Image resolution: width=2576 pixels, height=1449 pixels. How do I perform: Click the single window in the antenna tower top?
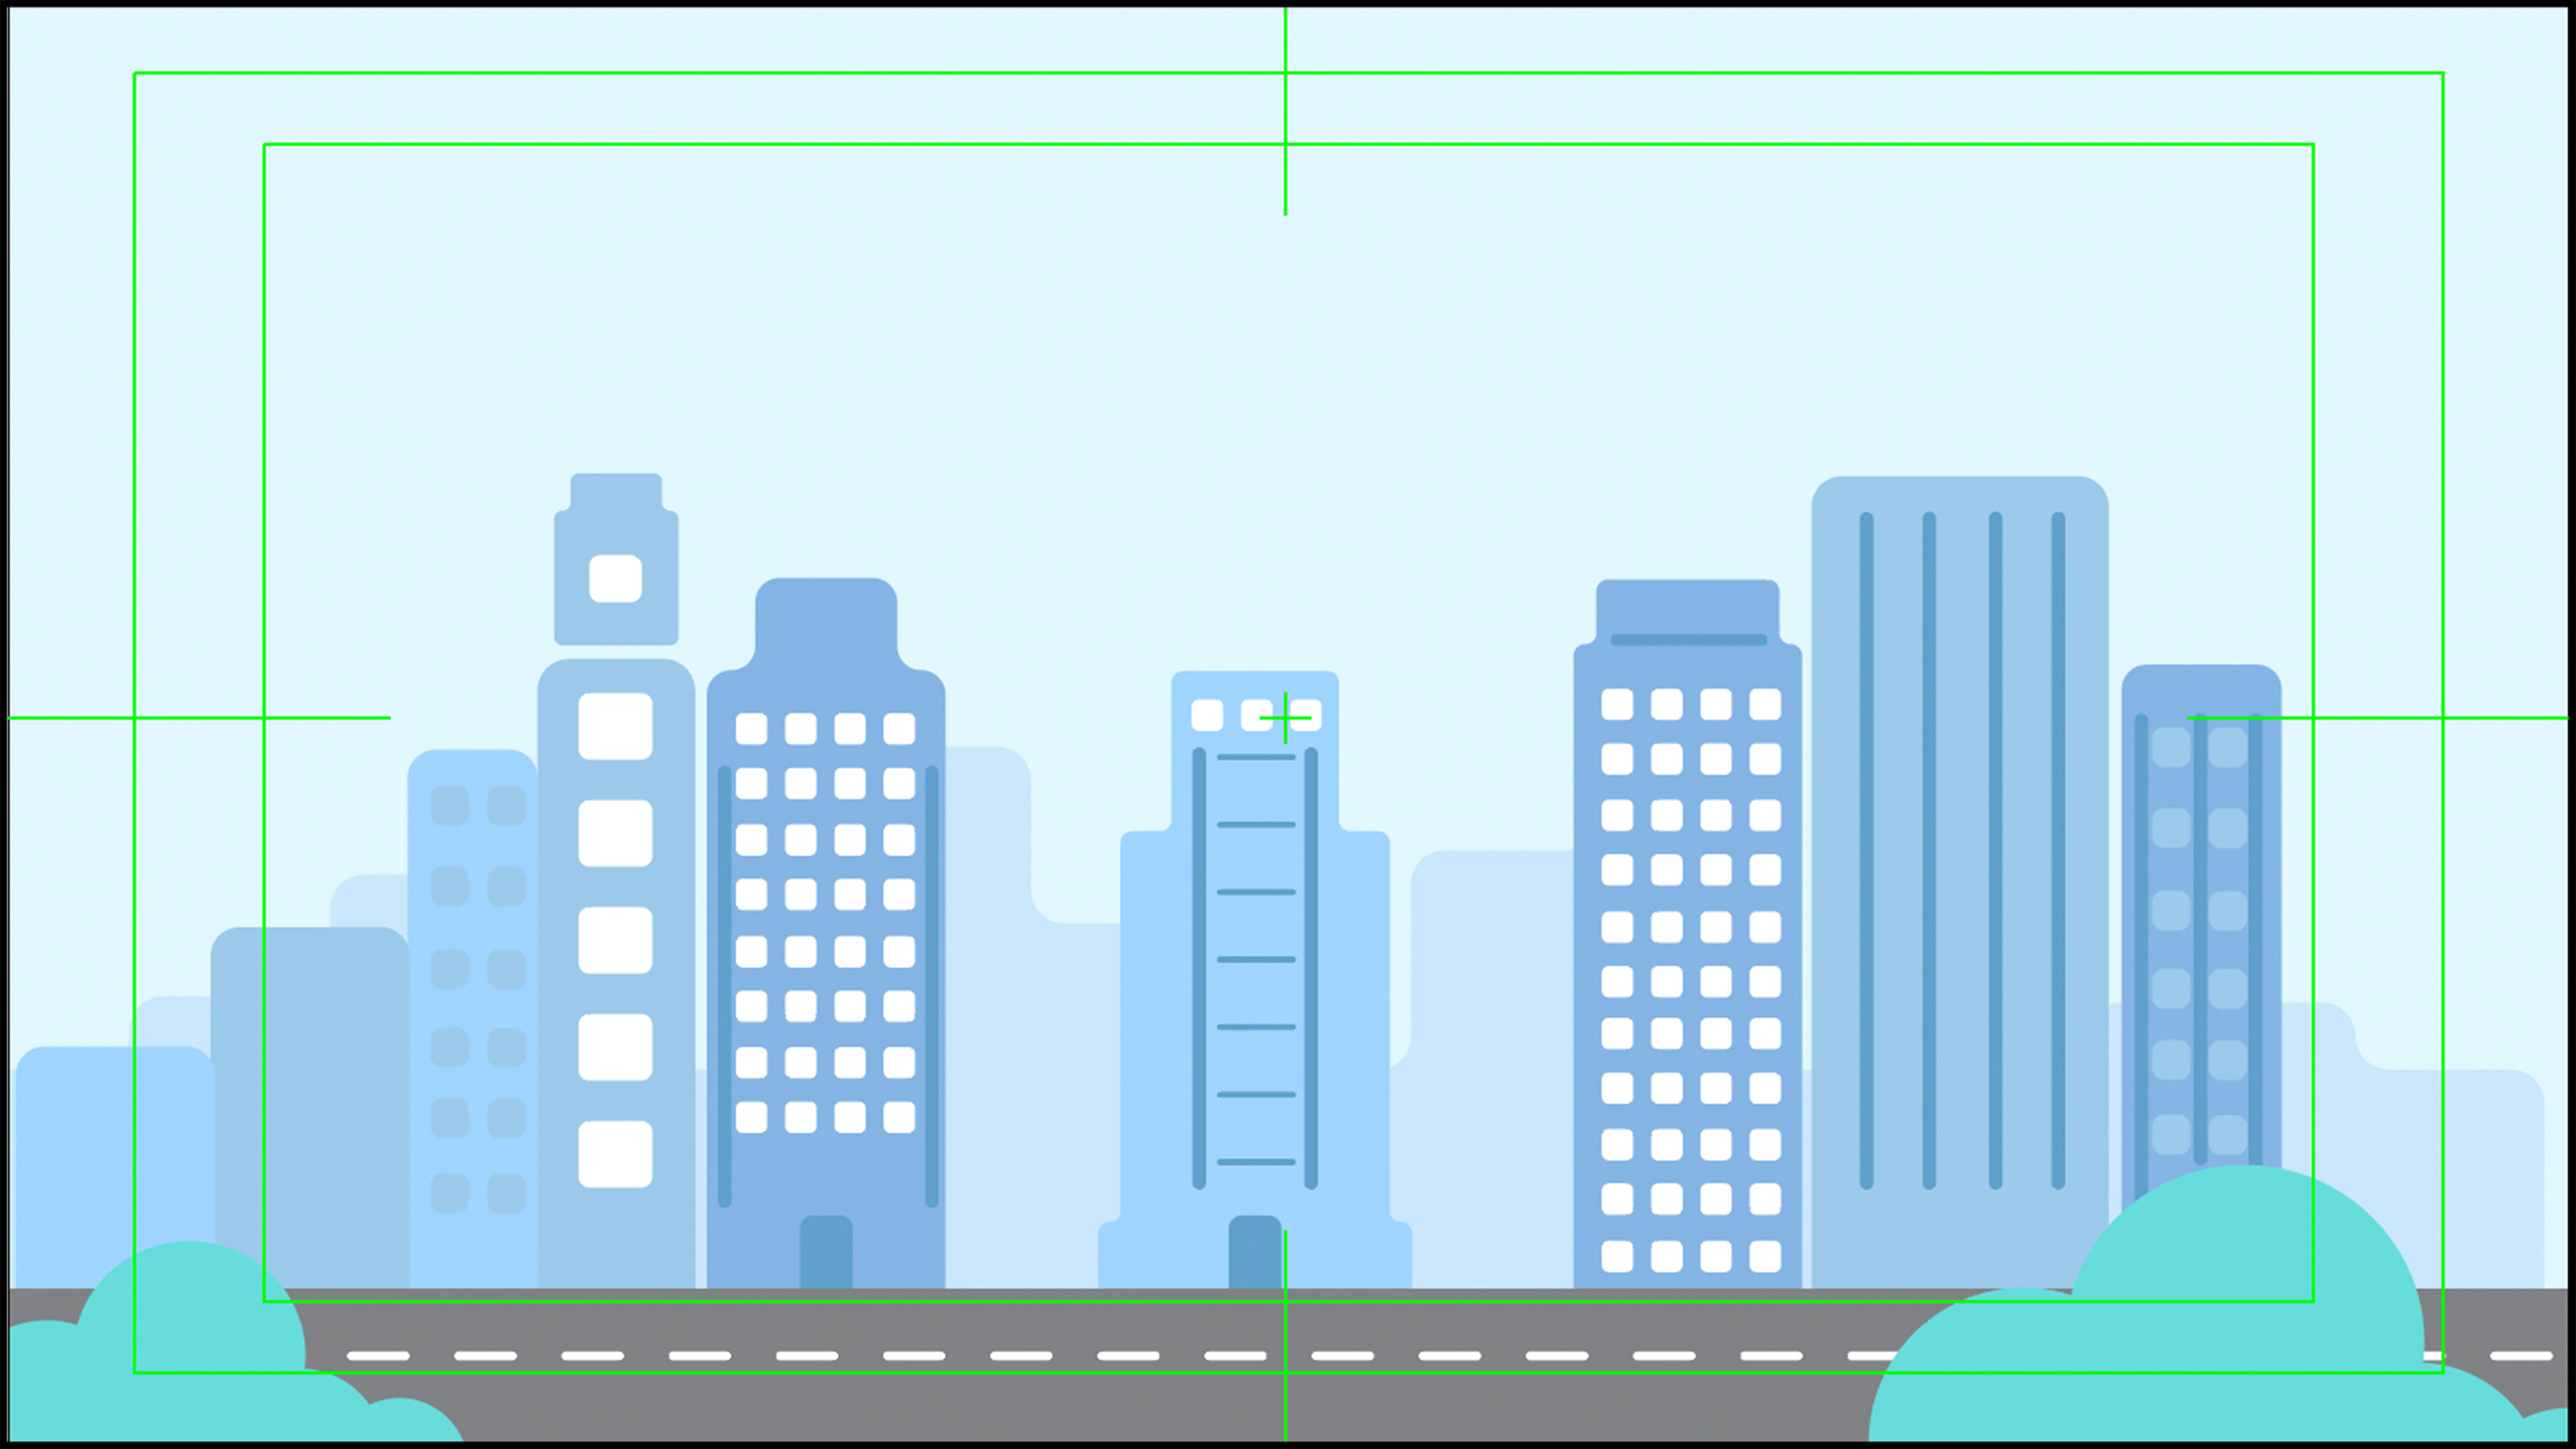pyautogui.click(x=615, y=578)
